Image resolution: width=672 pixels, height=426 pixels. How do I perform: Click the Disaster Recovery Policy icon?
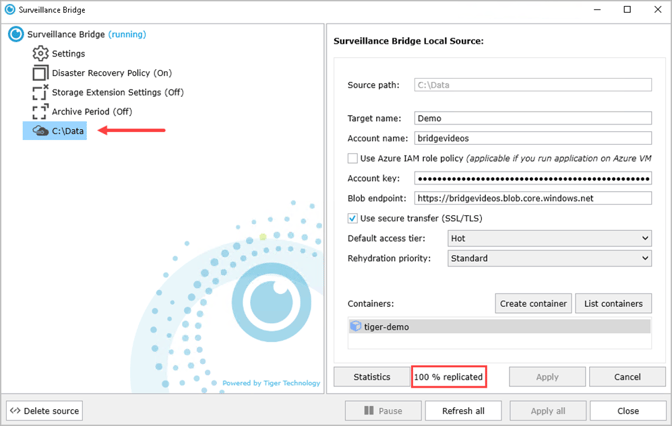[40, 73]
